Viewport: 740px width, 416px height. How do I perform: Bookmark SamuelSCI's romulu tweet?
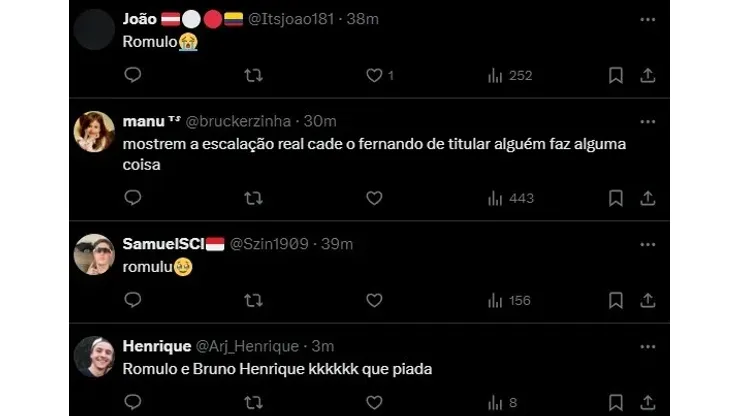[616, 300]
